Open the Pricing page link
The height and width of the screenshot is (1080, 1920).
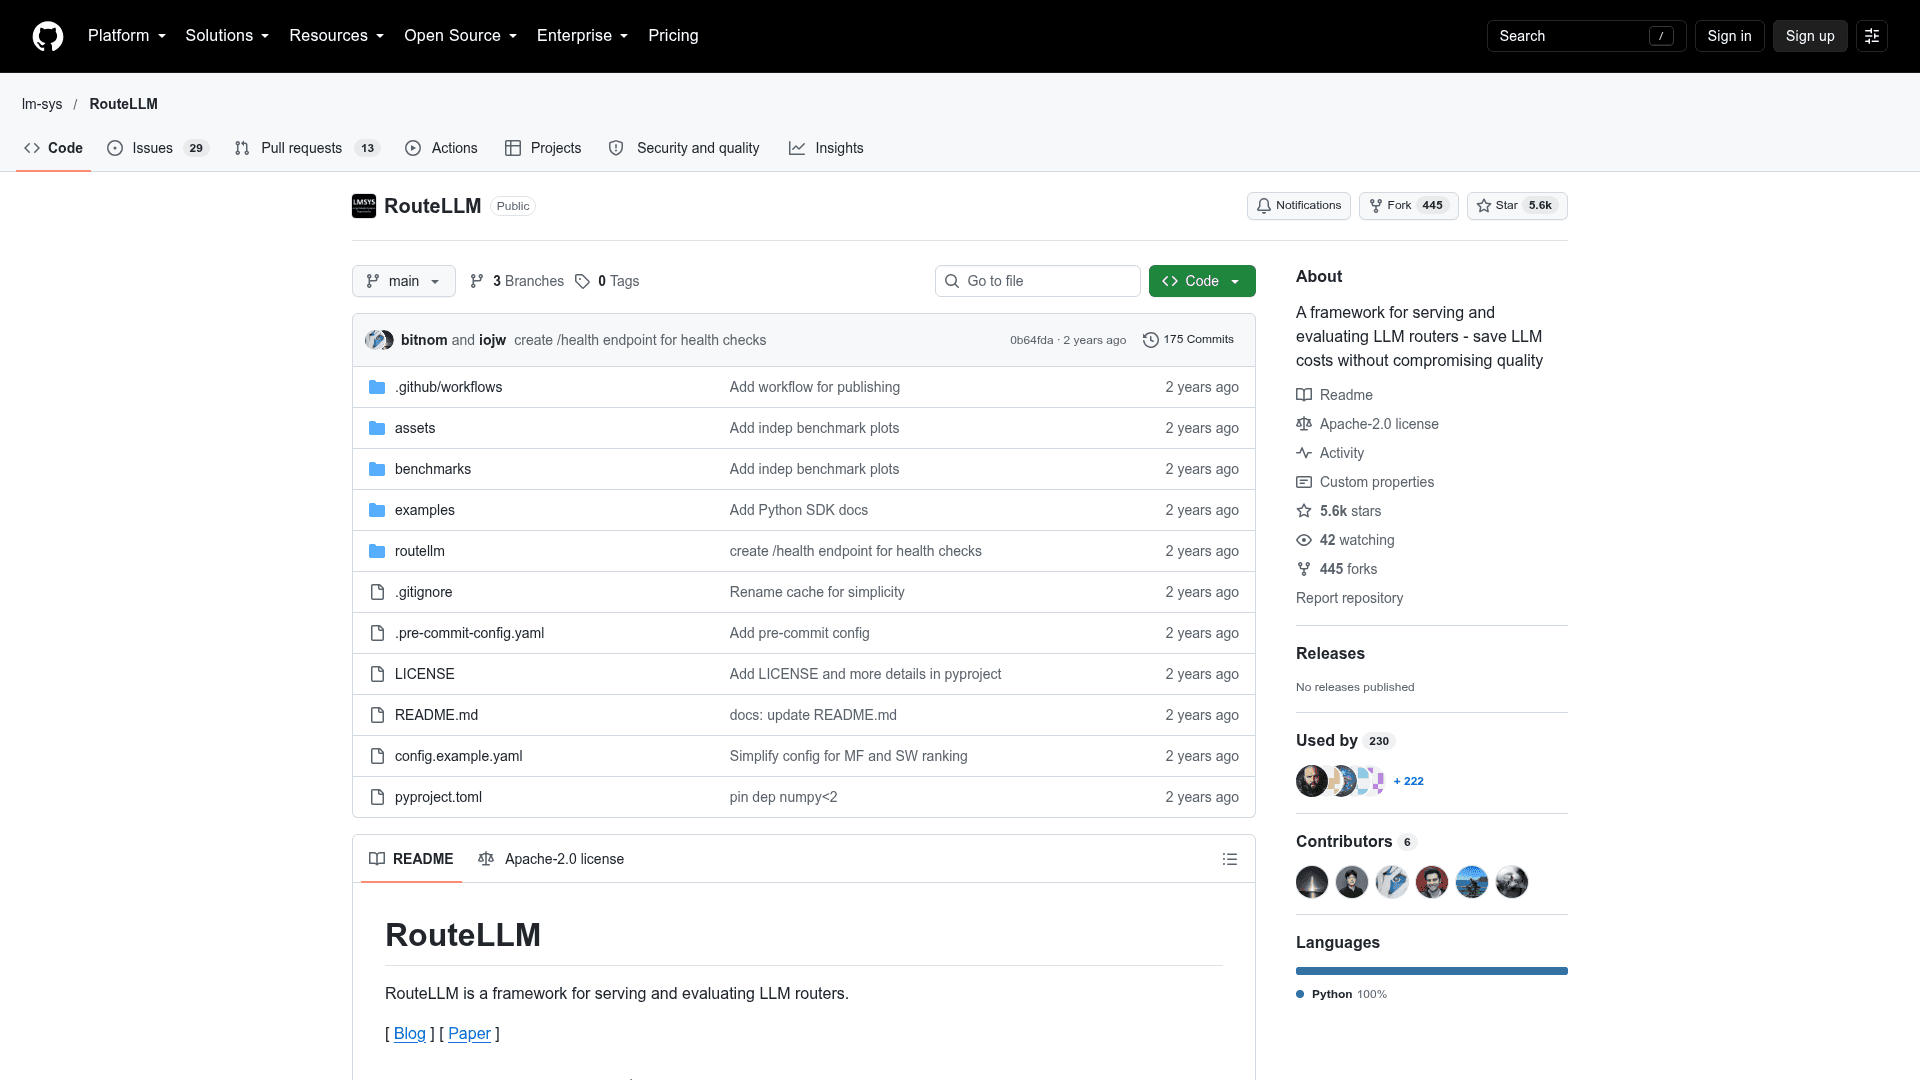coord(673,36)
